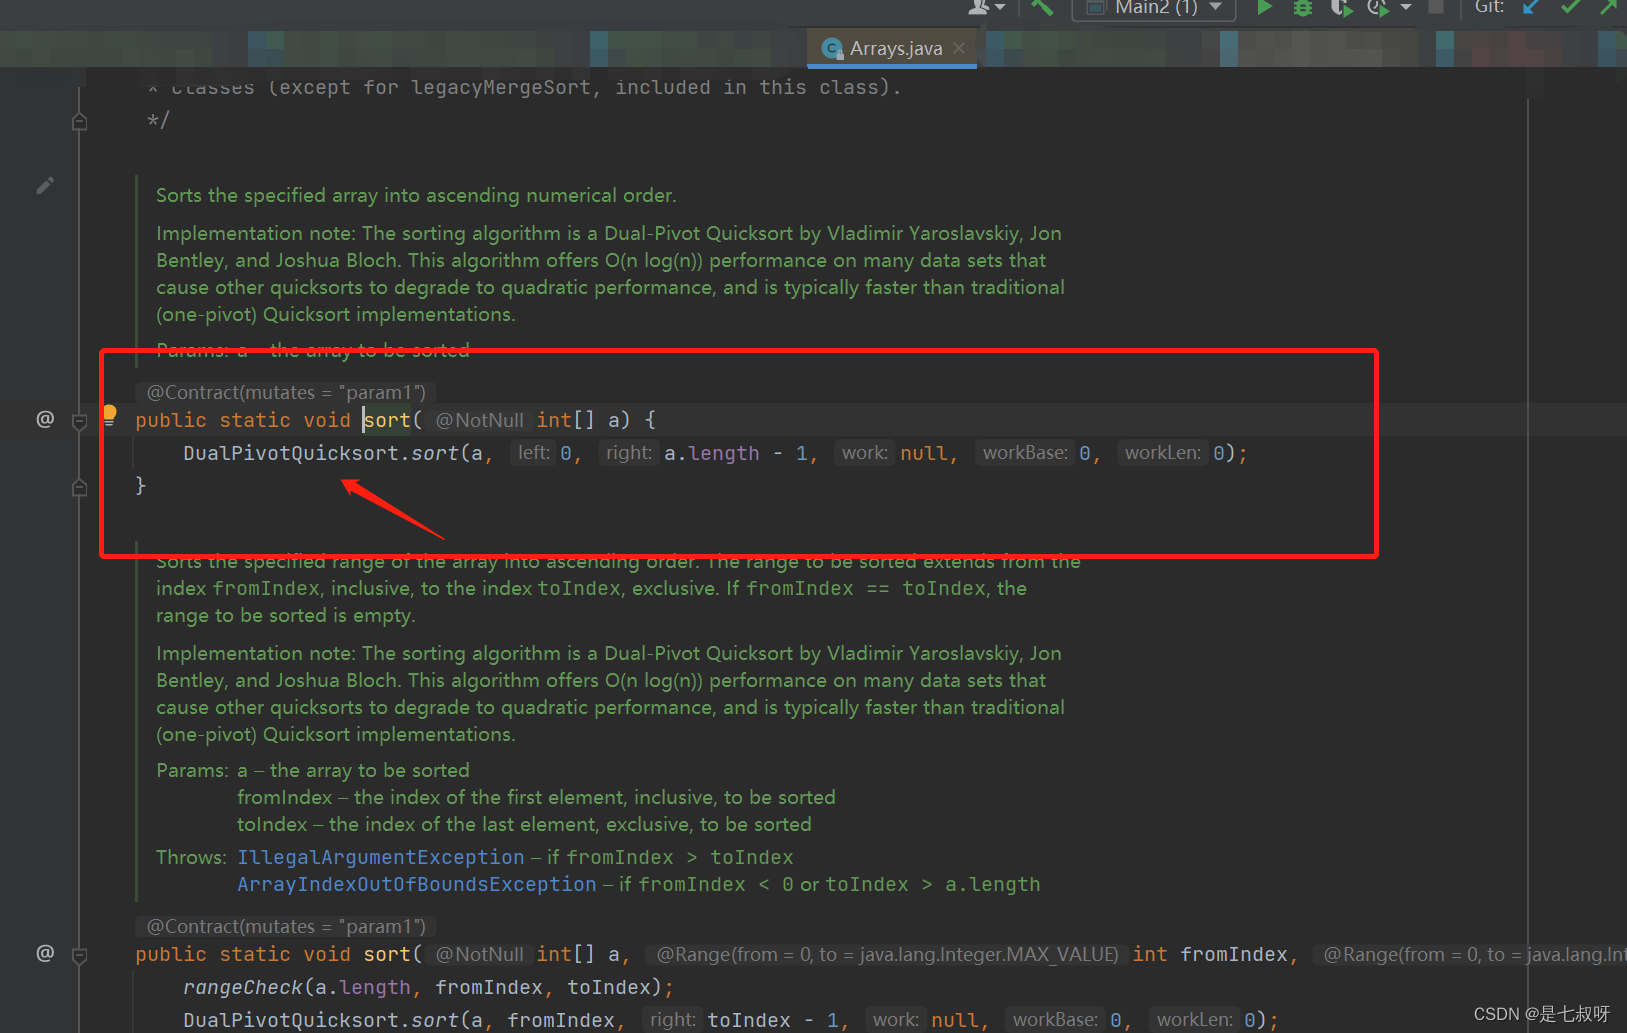Click 'null' argument in first DualPivotQuicksort call
Image resolution: width=1627 pixels, height=1033 pixels.
coord(924,453)
